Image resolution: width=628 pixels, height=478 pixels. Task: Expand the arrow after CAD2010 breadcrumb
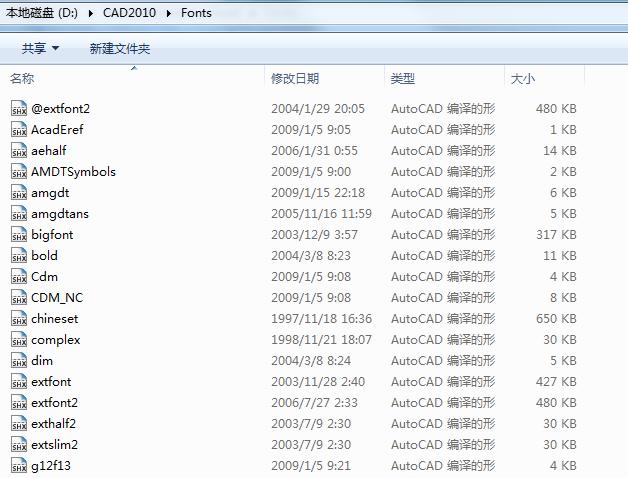pos(169,13)
